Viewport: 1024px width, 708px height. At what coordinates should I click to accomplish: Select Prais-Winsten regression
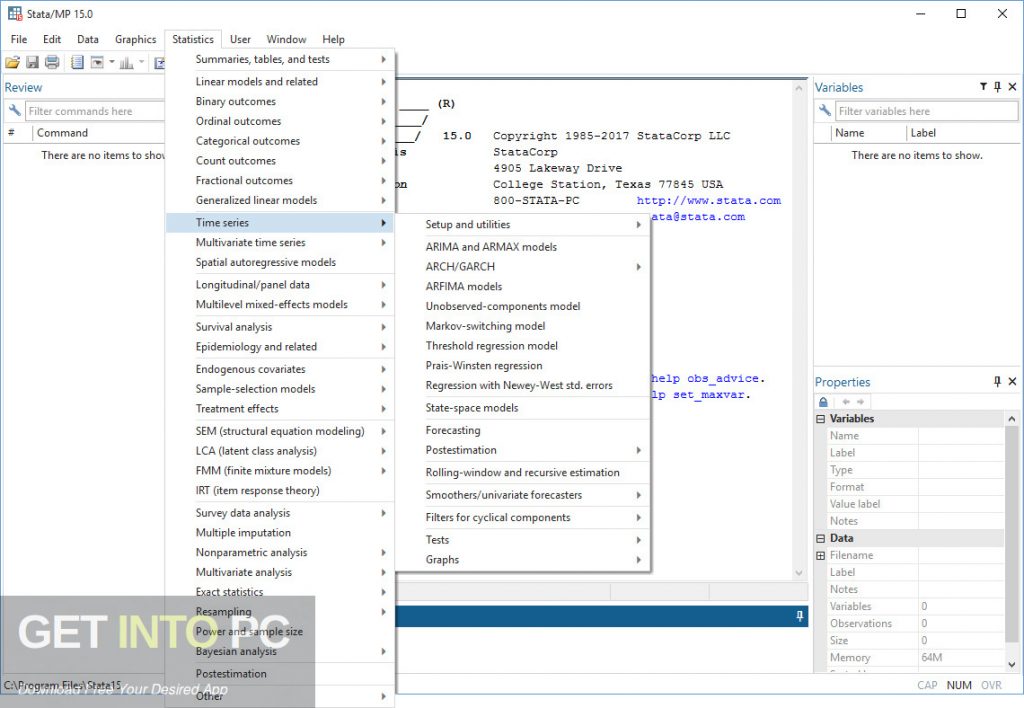(x=523, y=366)
